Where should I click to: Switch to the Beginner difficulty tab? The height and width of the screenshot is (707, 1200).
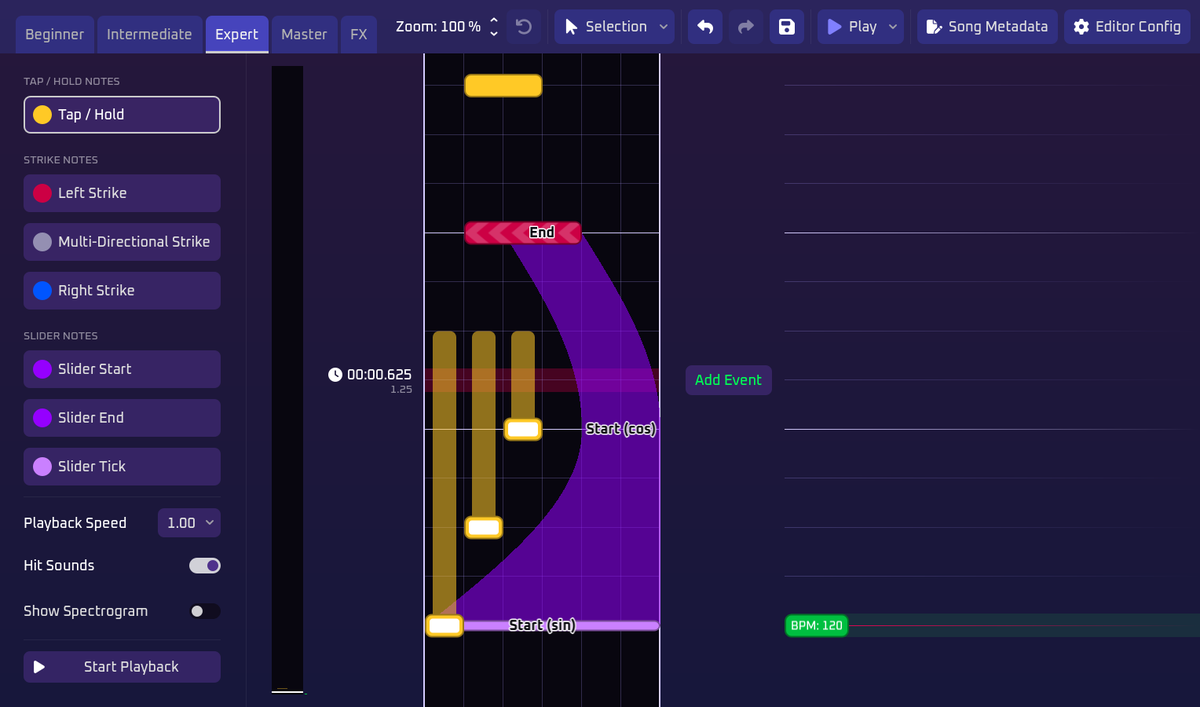click(55, 34)
